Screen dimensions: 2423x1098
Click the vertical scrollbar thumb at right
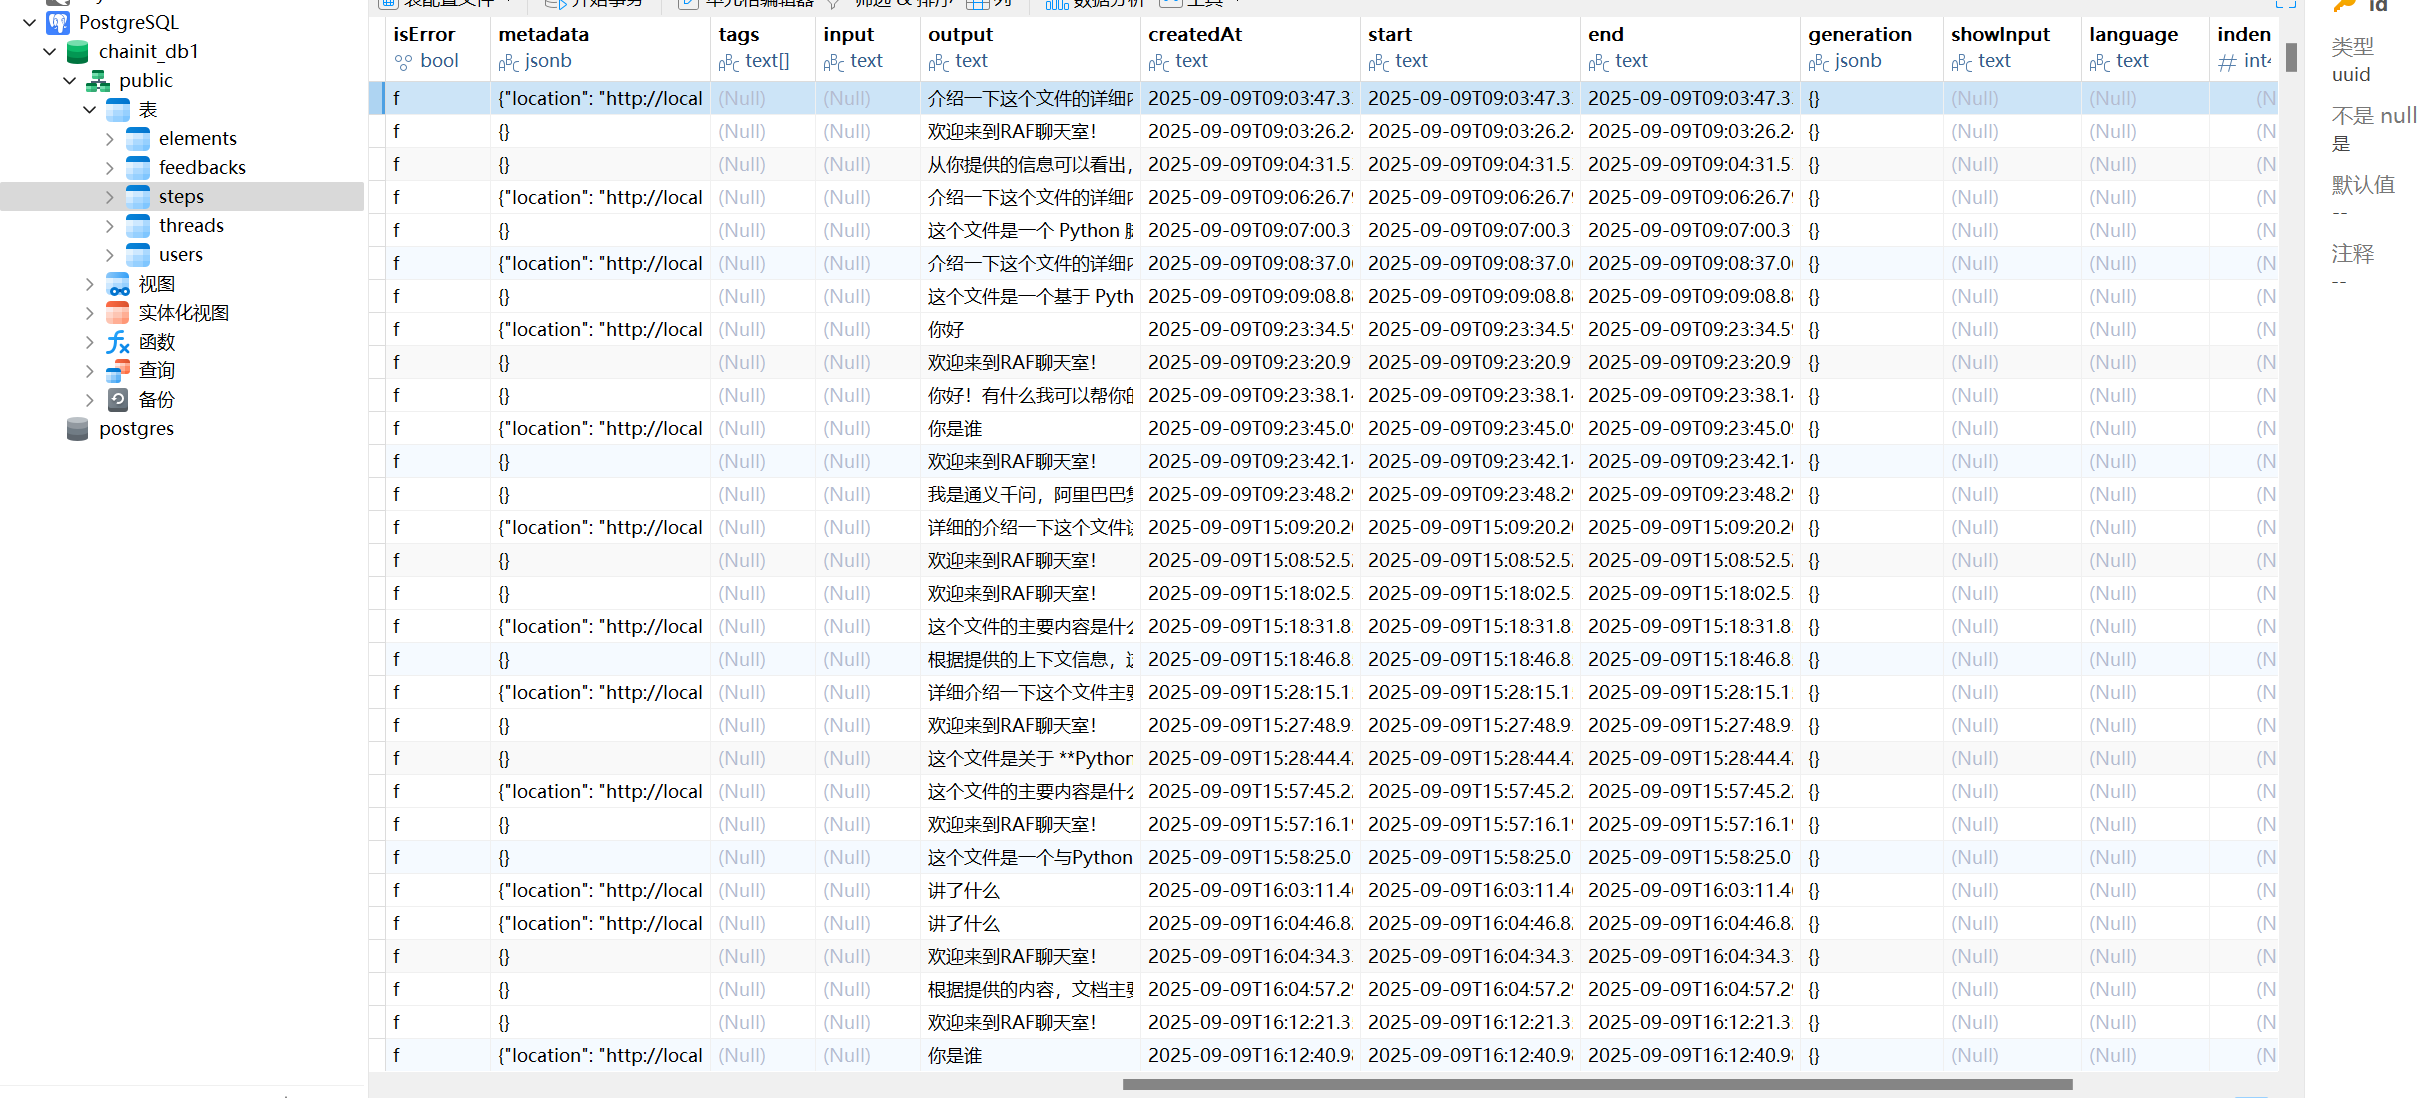(2290, 57)
